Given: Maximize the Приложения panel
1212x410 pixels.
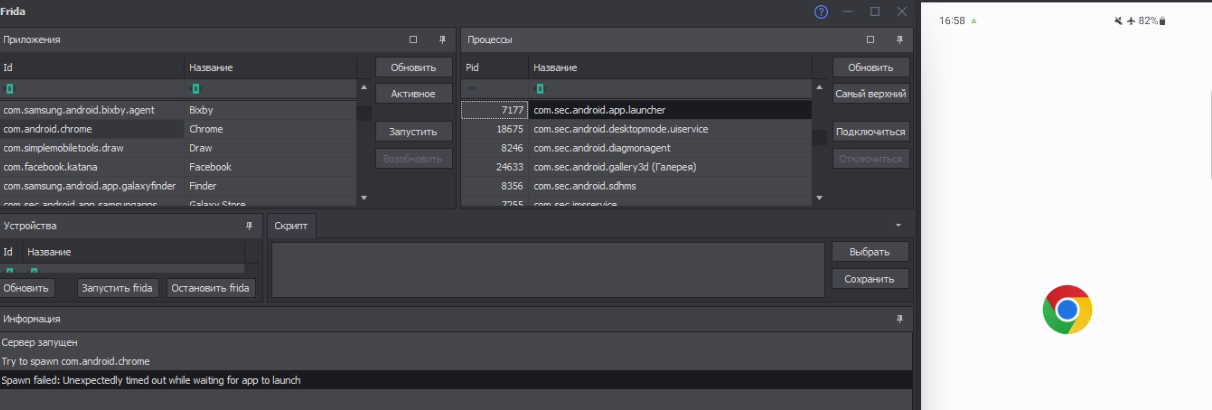Looking at the screenshot, I should 413,40.
